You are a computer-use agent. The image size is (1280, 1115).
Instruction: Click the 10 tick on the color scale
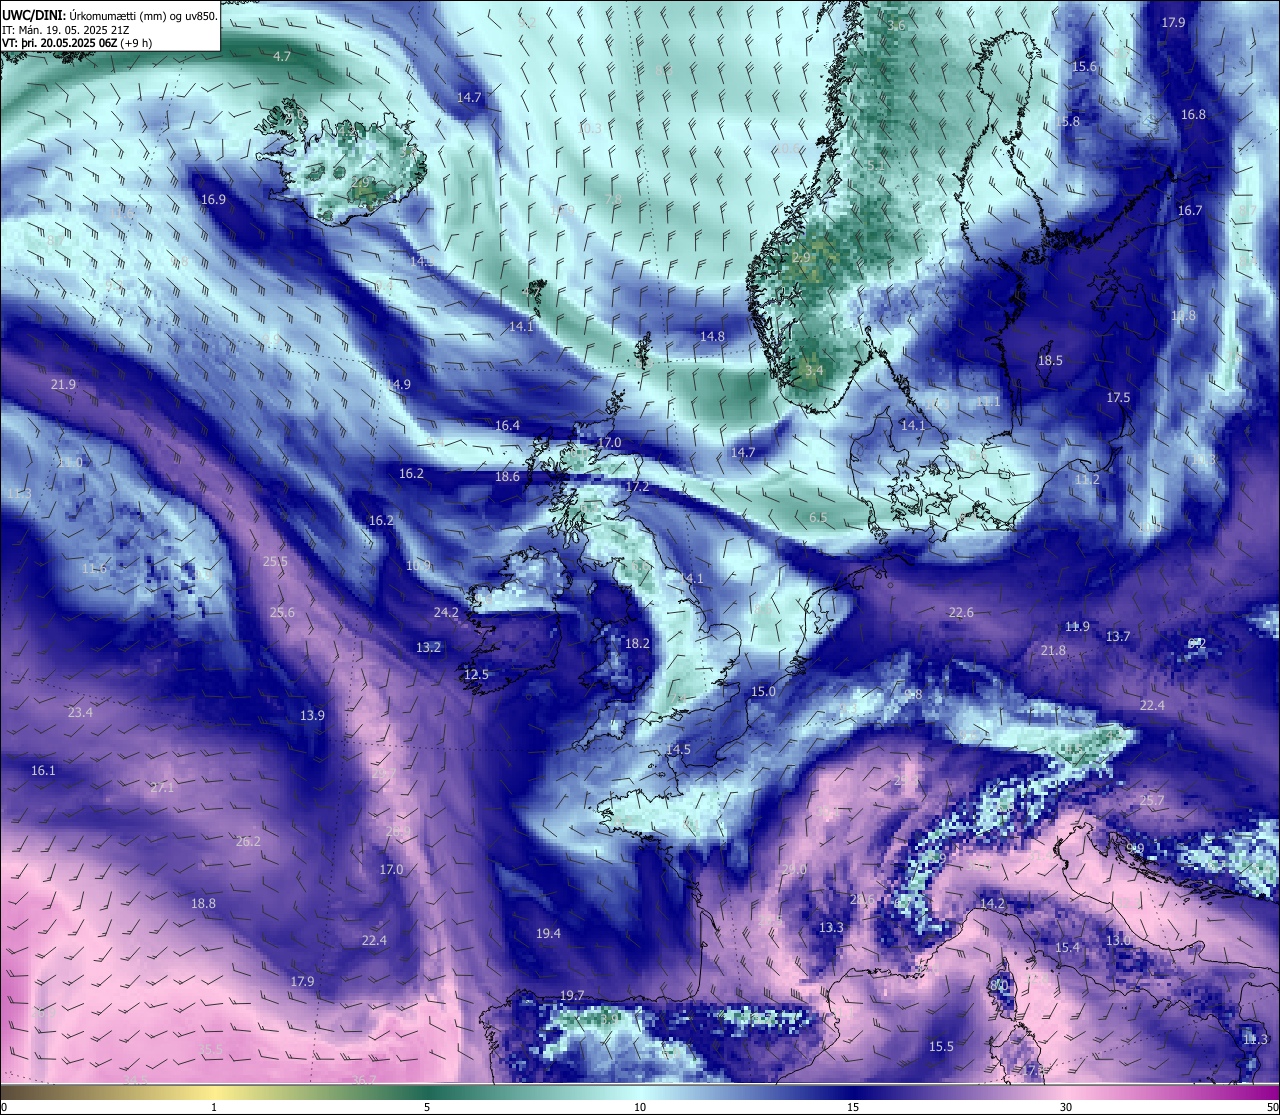click(x=640, y=1107)
